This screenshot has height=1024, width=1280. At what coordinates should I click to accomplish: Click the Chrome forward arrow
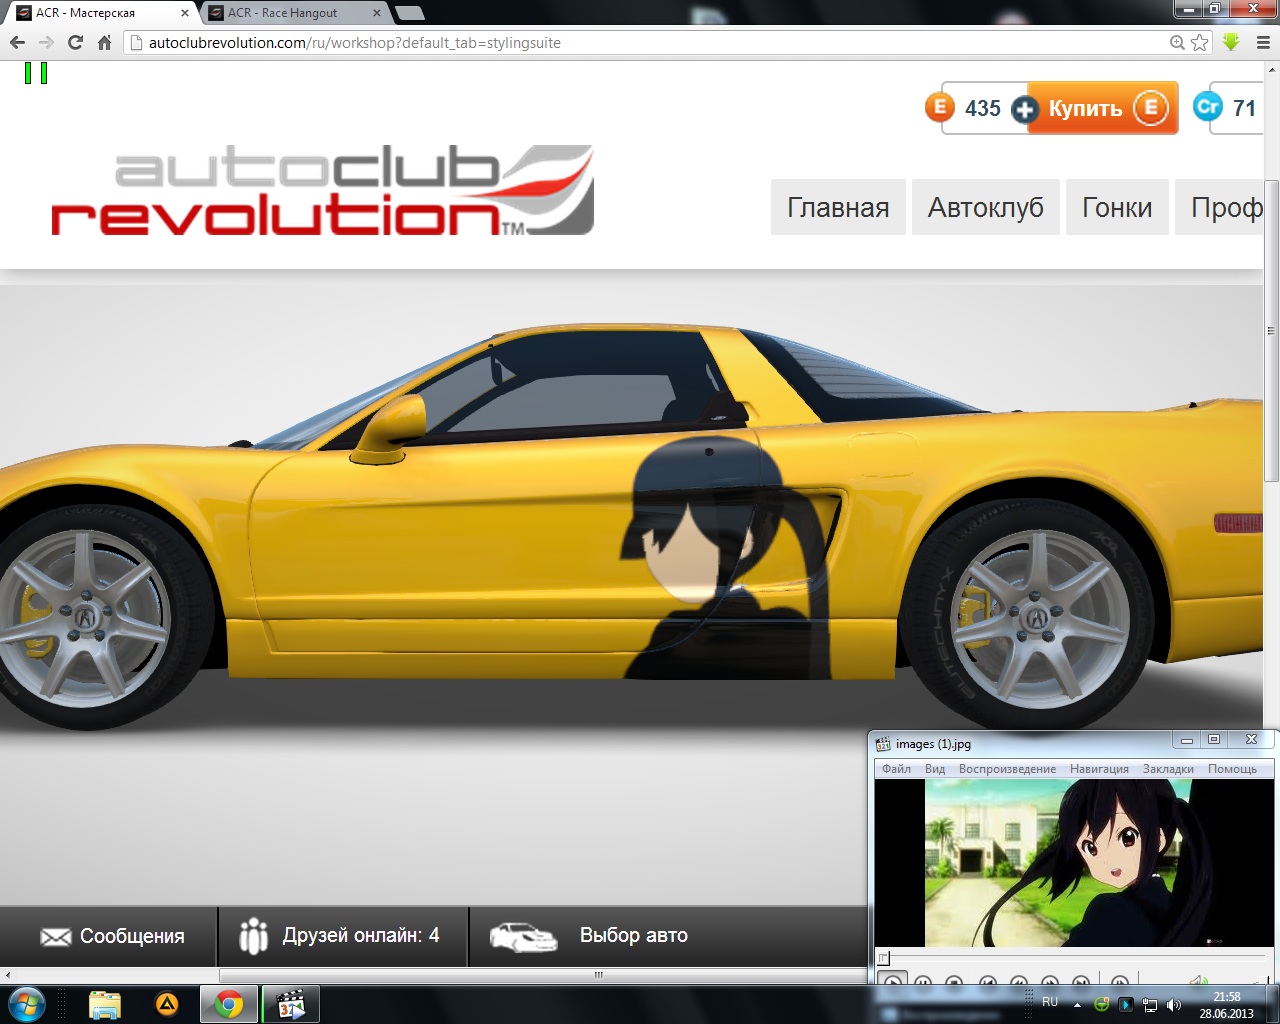[x=46, y=42]
